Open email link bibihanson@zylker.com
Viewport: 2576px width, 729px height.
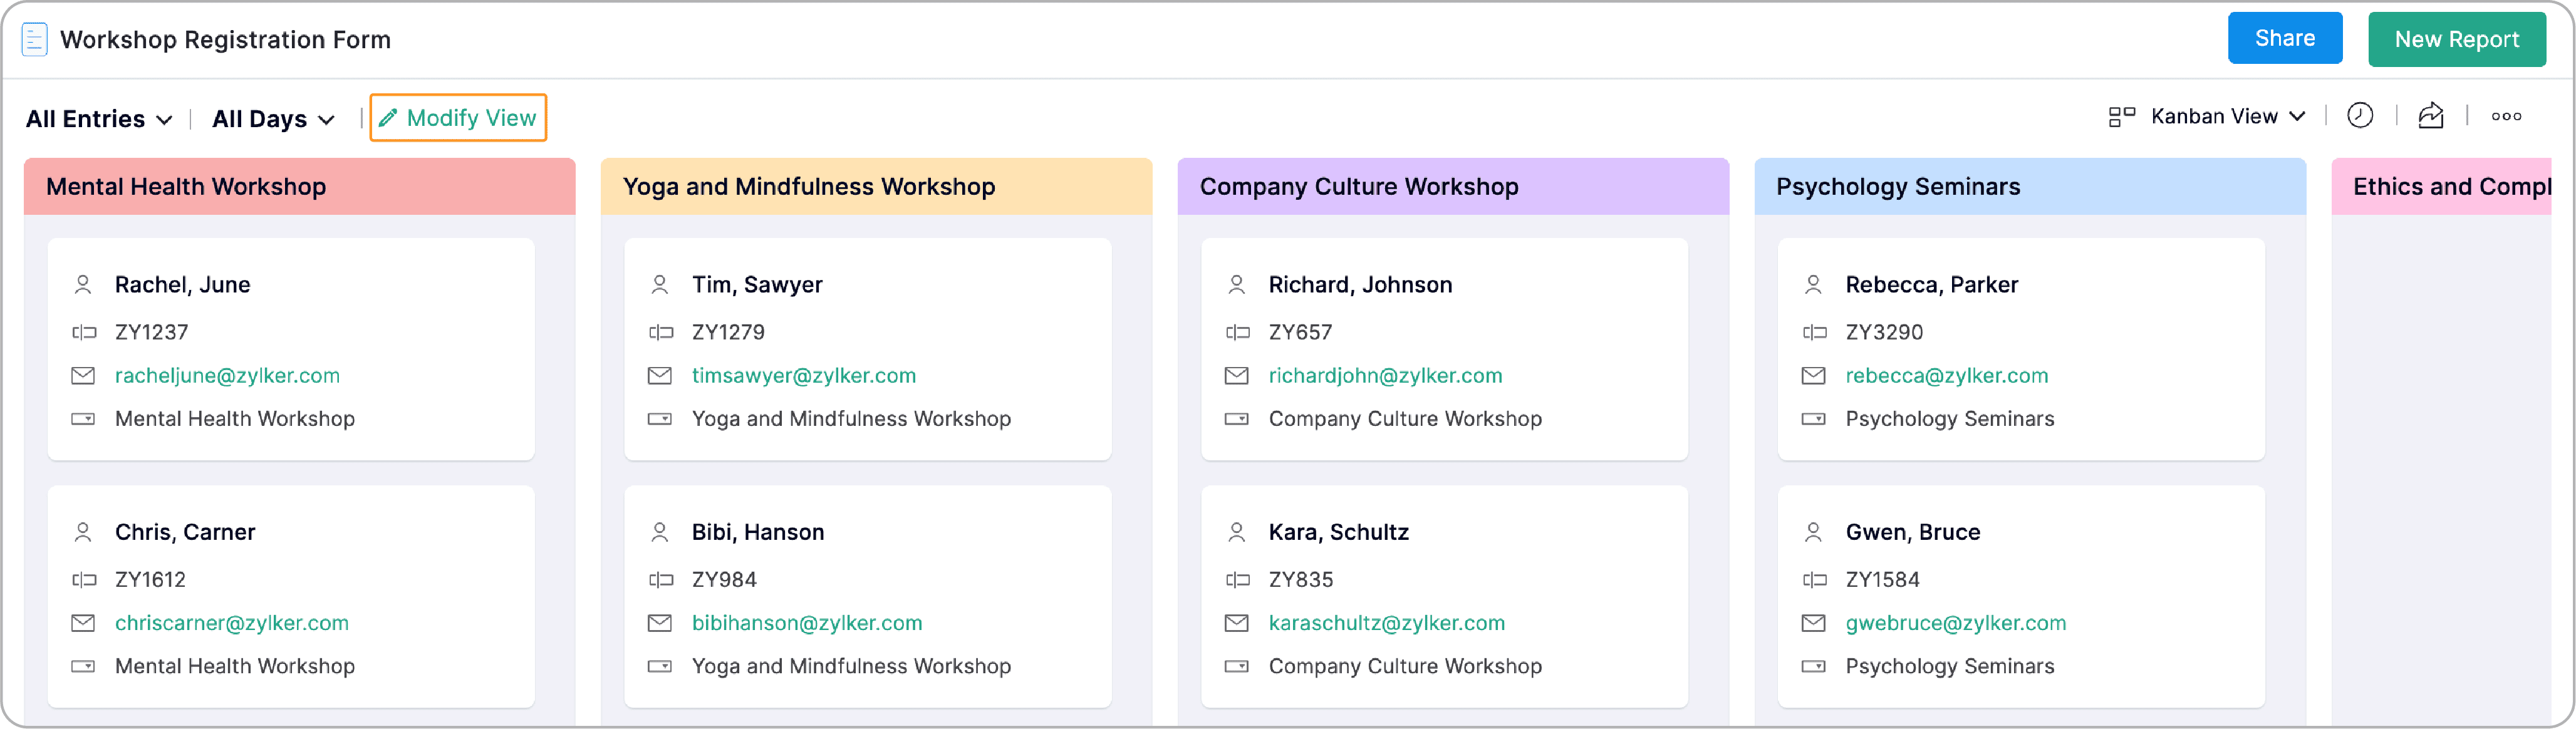(807, 624)
